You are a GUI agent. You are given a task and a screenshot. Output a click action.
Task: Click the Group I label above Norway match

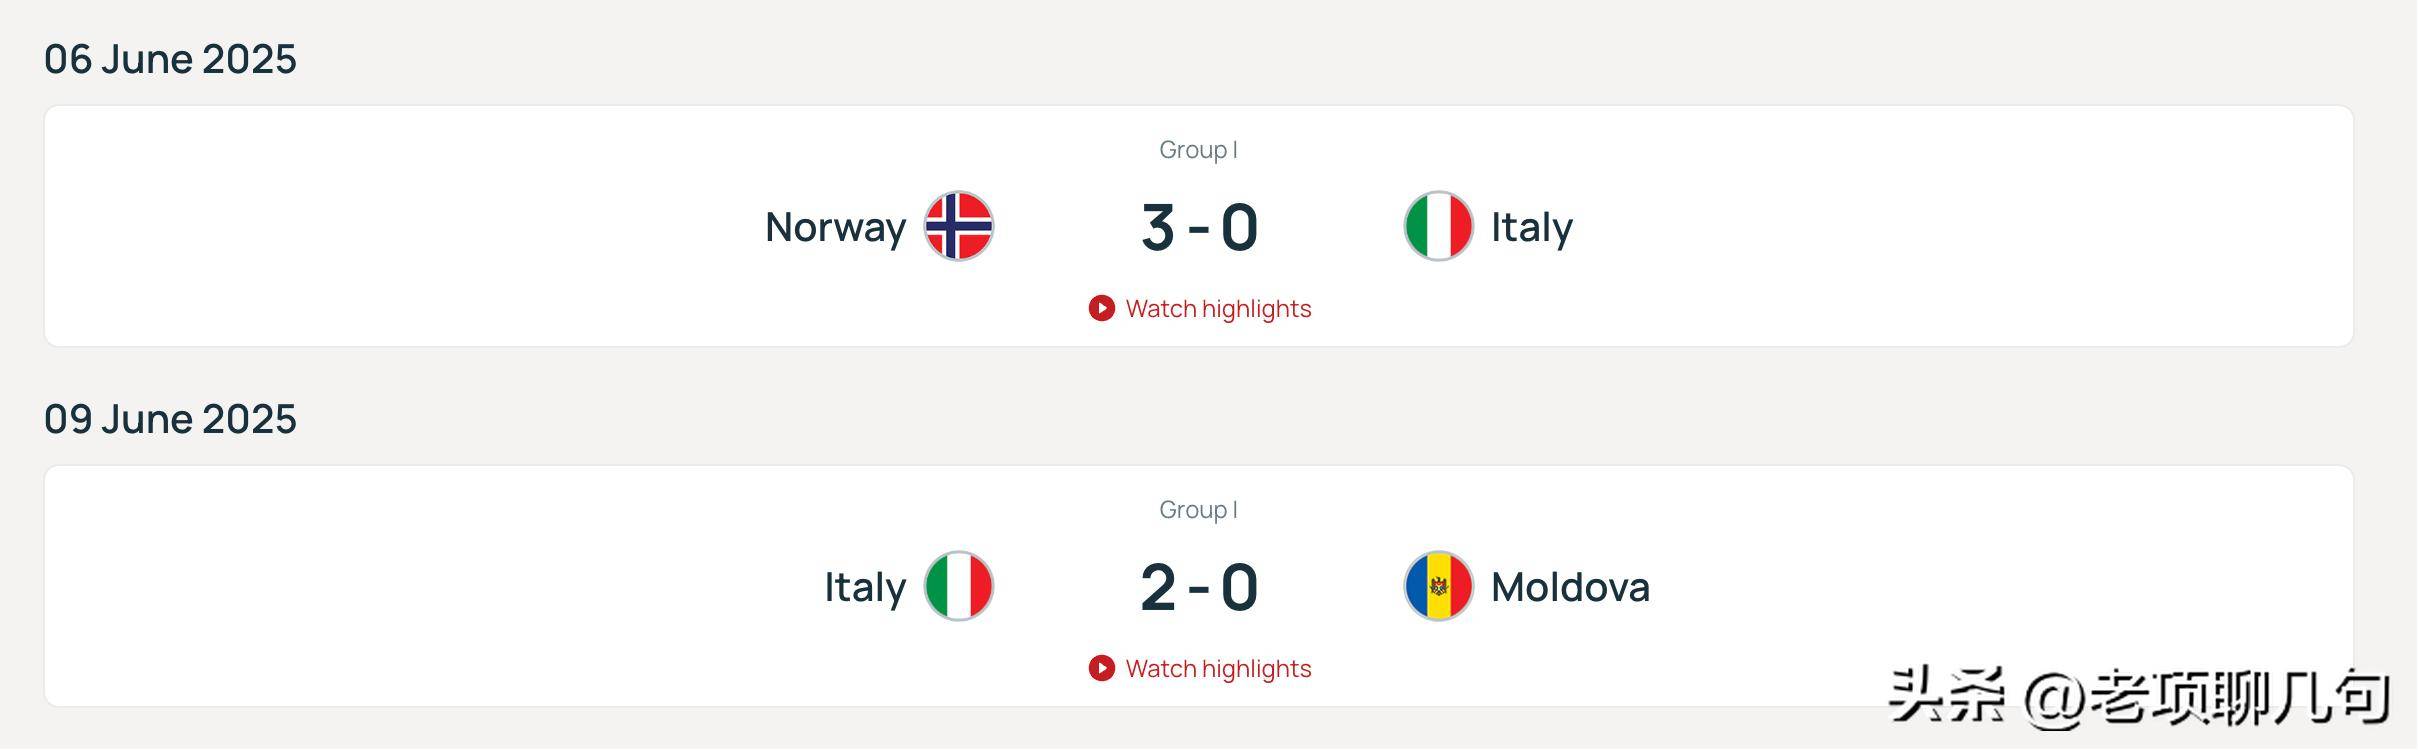(x=1198, y=150)
